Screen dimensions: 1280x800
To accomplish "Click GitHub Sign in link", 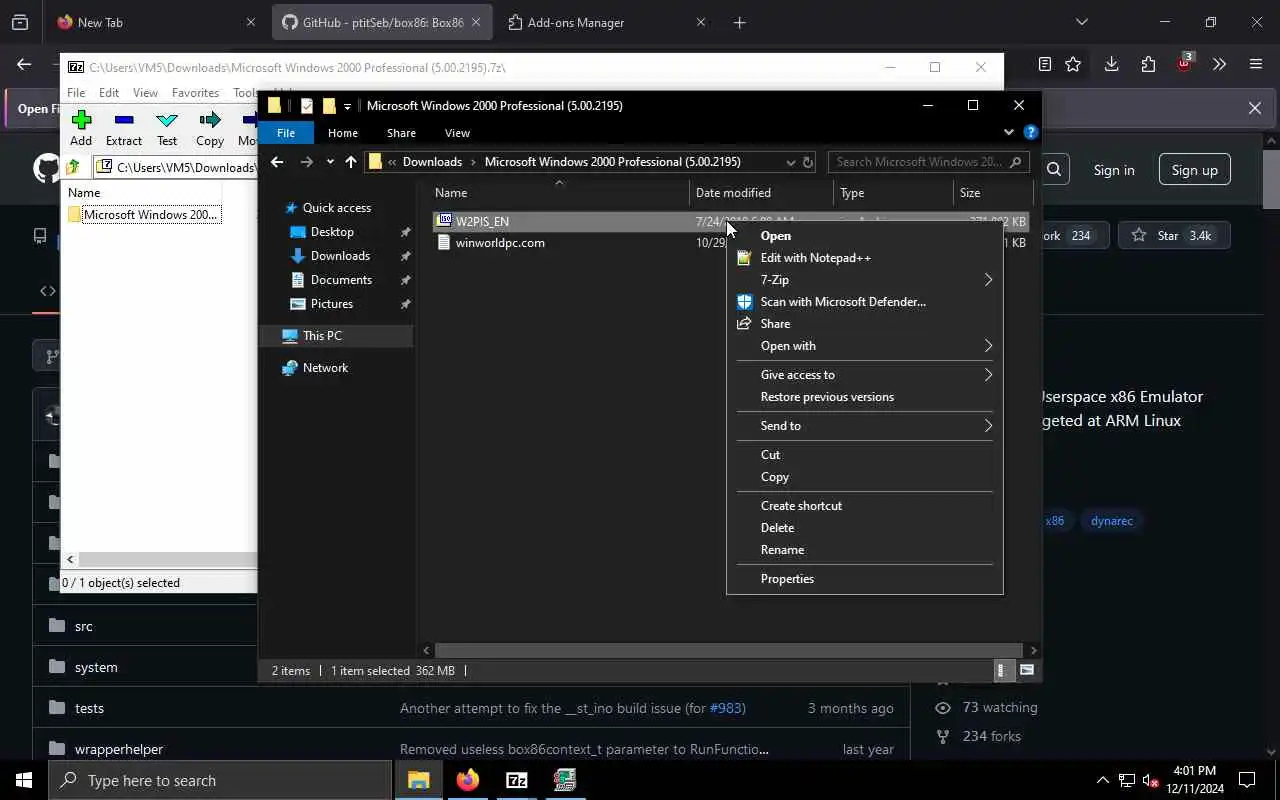I will [x=1114, y=170].
